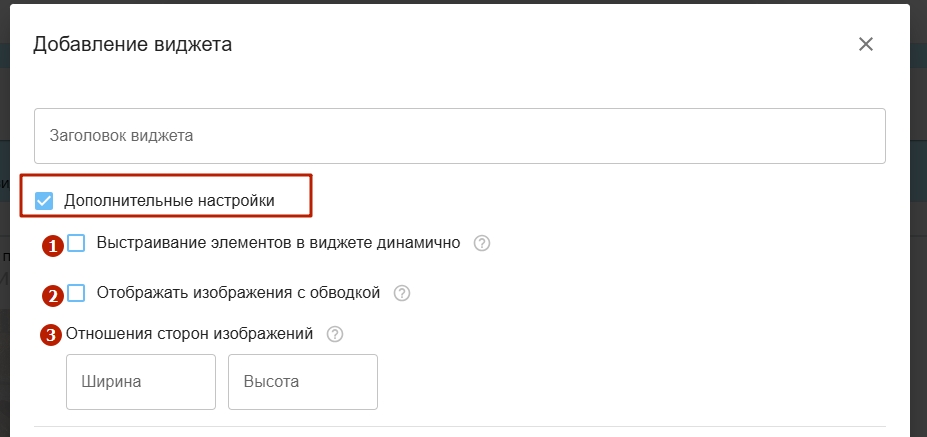Close the Добавление виджета dialog
Viewport: 927px width, 437px height.
click(x=866, y=44)
